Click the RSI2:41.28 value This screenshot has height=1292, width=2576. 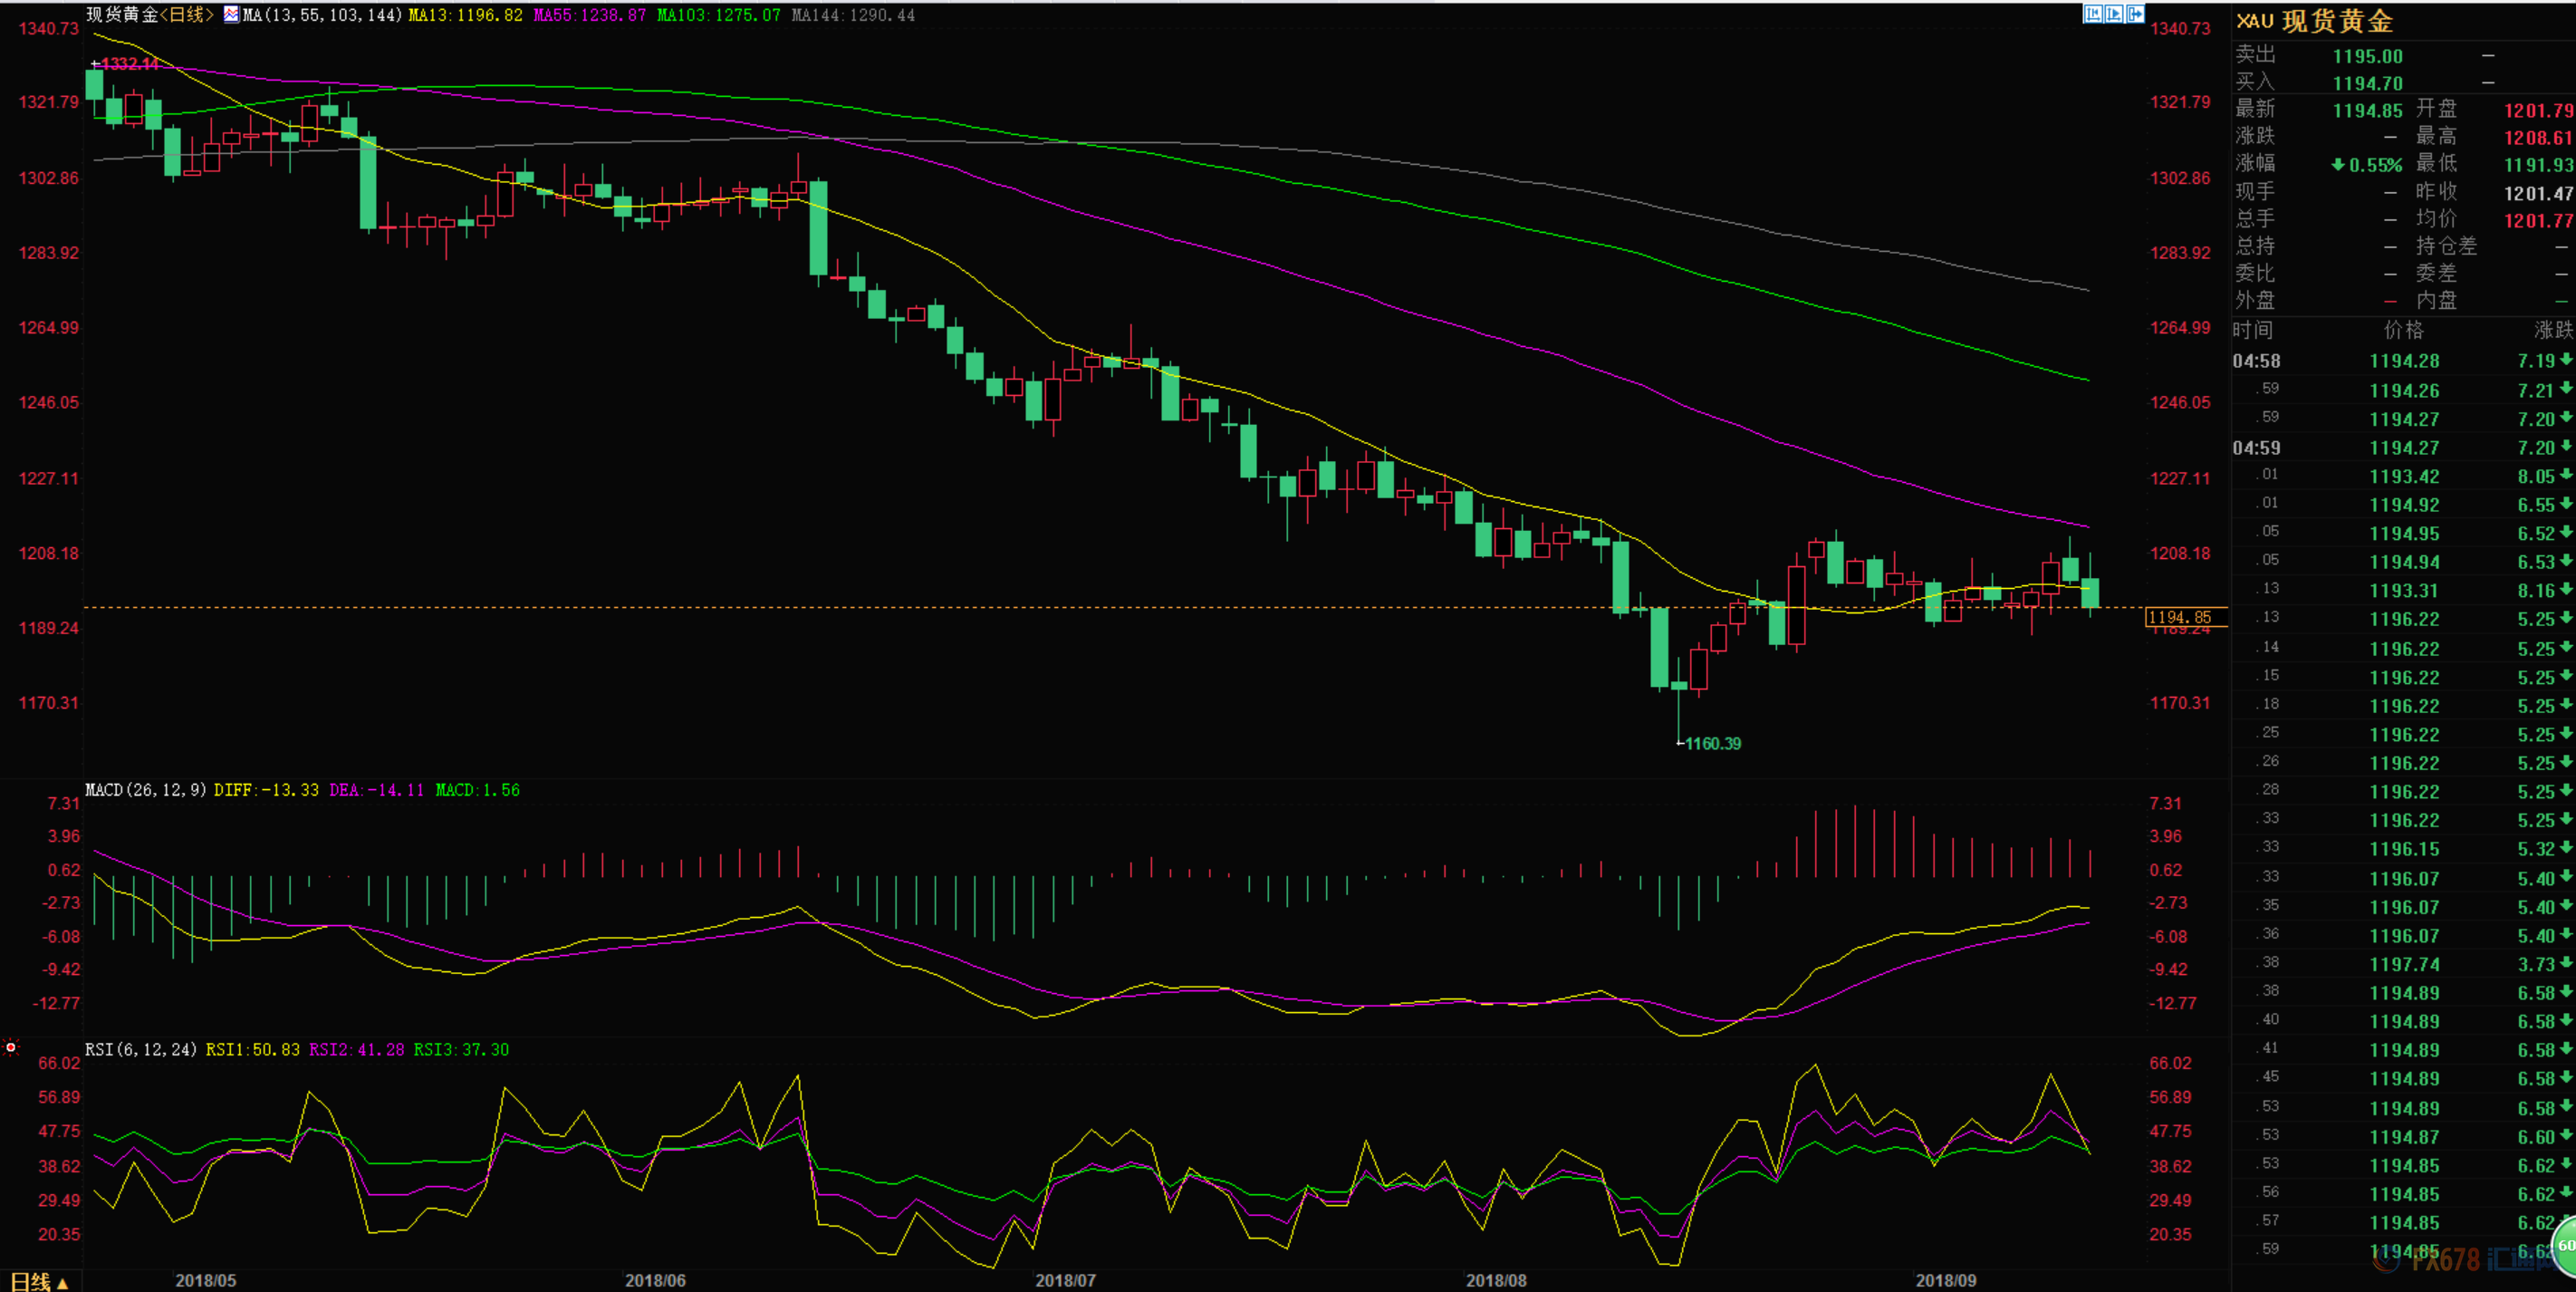[x=356, y=1049]
